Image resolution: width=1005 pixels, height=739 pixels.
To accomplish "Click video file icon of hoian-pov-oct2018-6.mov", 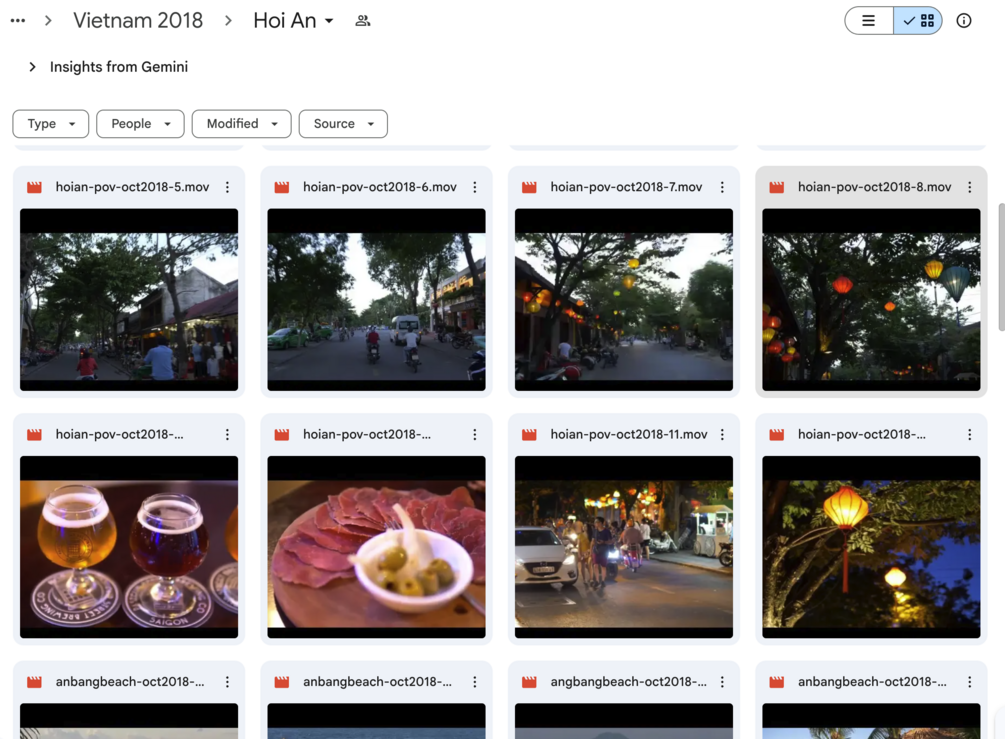I will tap(282, 187).
